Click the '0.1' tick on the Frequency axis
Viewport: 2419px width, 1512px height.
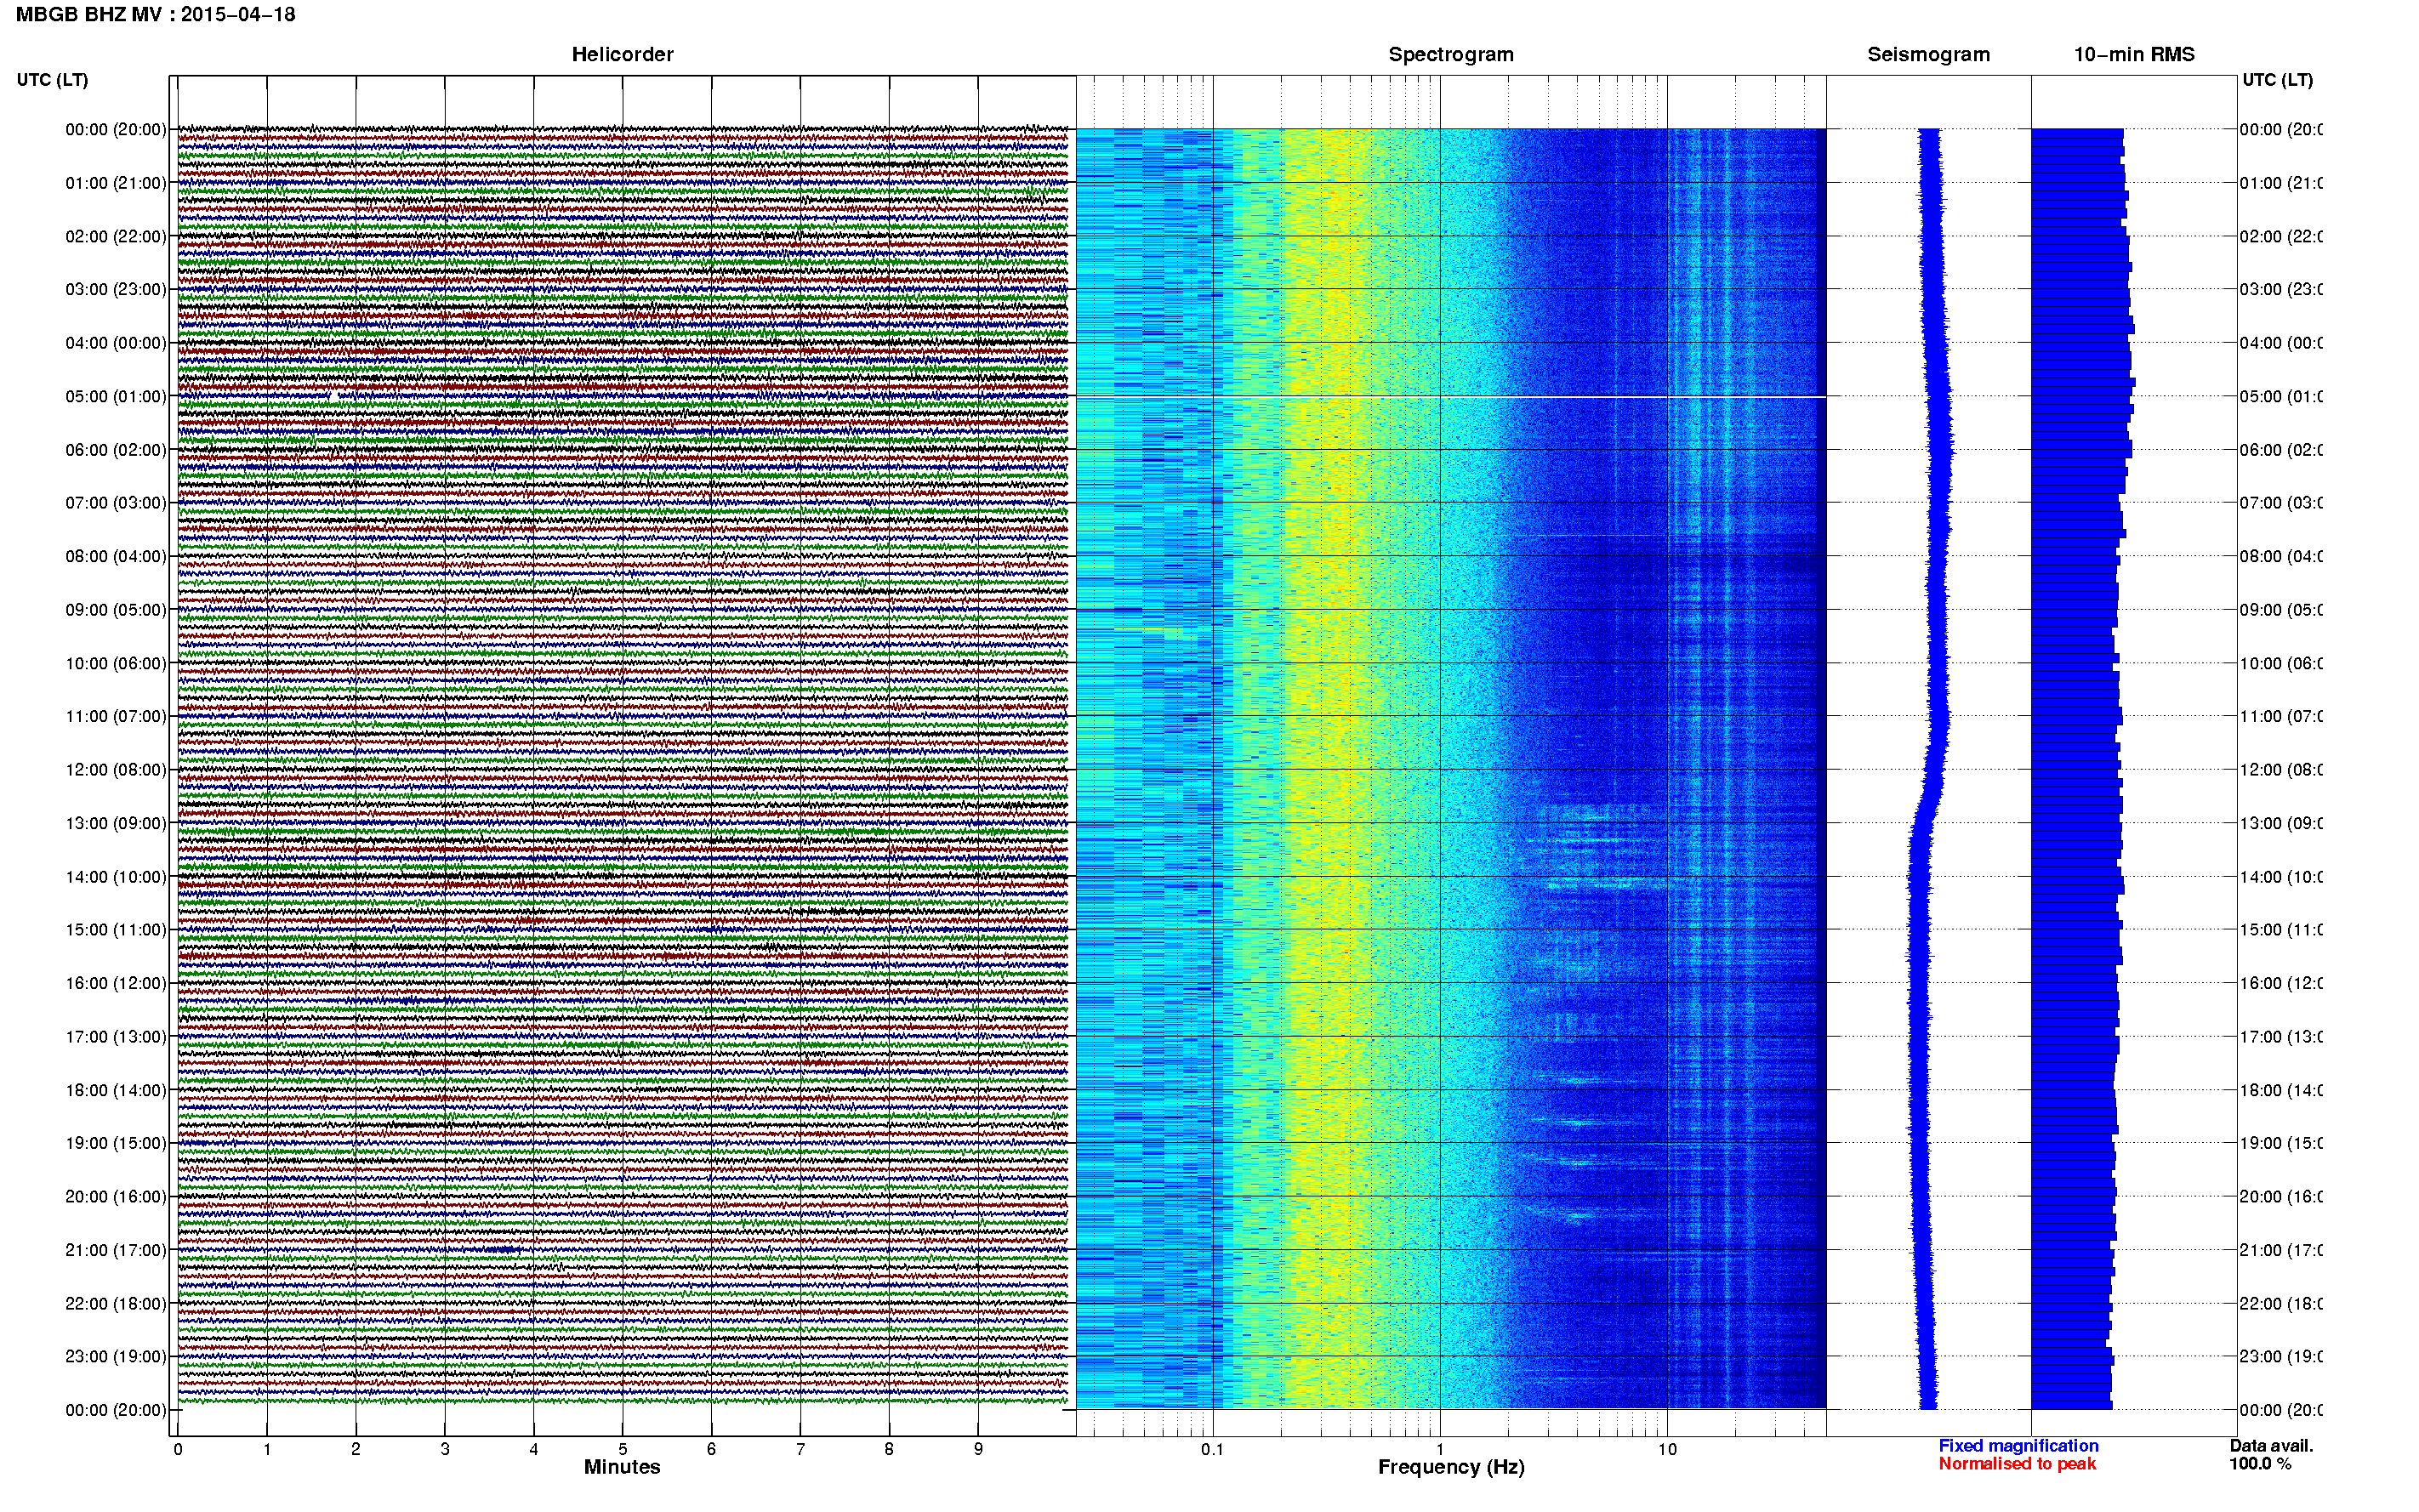[1212, 1450]
